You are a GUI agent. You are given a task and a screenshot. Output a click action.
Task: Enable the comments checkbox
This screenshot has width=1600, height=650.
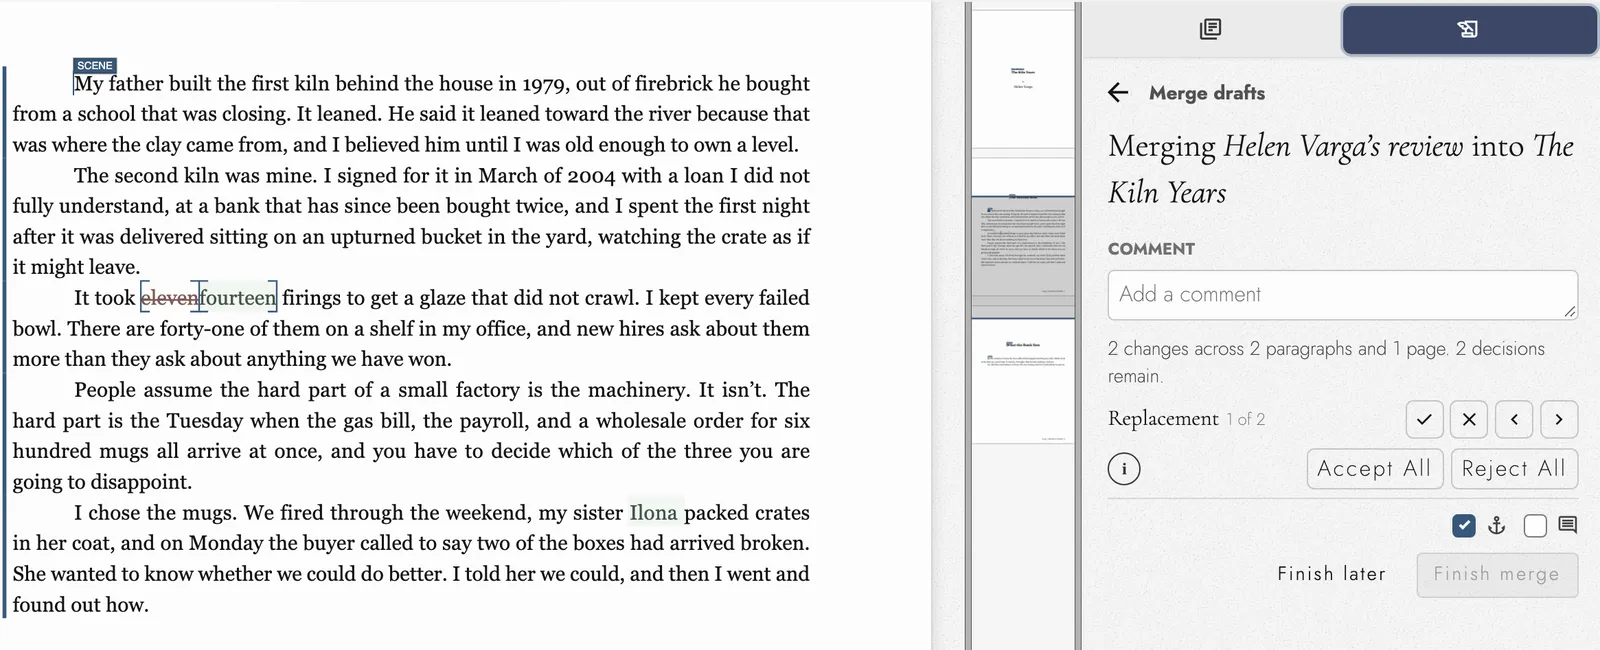pos(1535,525)
